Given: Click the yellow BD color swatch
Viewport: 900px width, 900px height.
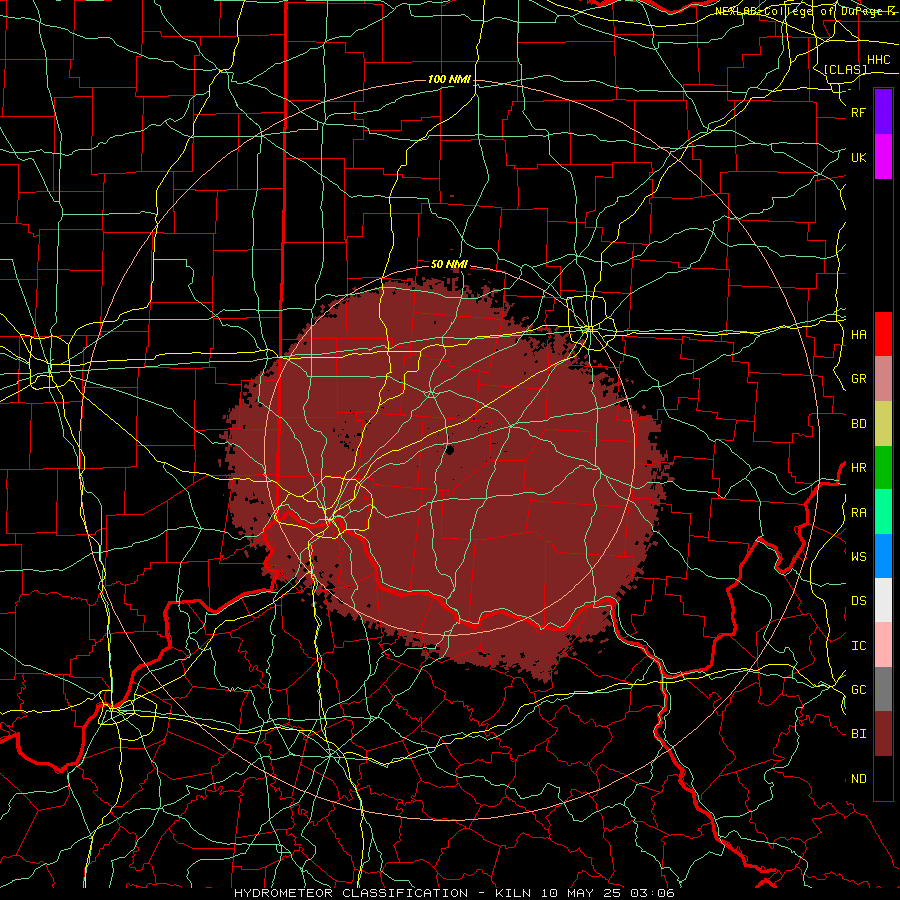Looking at the screenshot, I should [883, 424].
